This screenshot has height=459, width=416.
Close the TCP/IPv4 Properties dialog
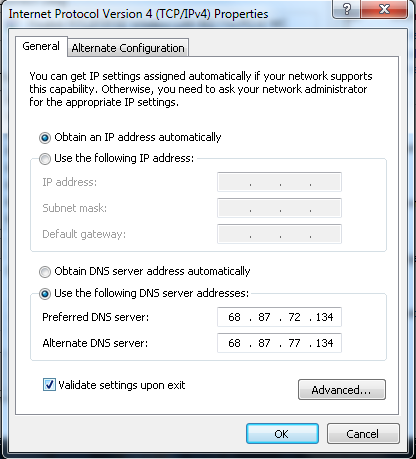click(x=384, y=9)
